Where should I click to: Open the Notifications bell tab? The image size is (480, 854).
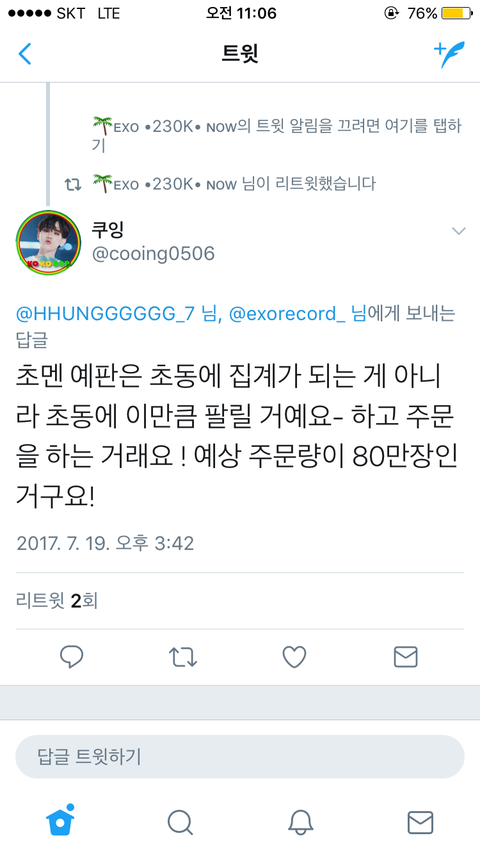300,822
